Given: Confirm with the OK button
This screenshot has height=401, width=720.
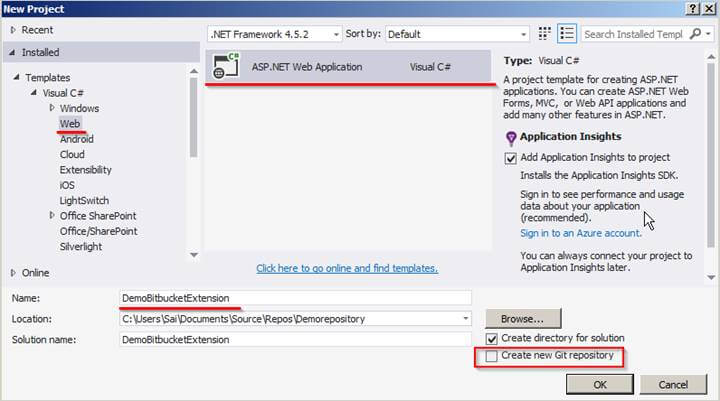Looking at the screenshot, I should click(x=600, y=384).
